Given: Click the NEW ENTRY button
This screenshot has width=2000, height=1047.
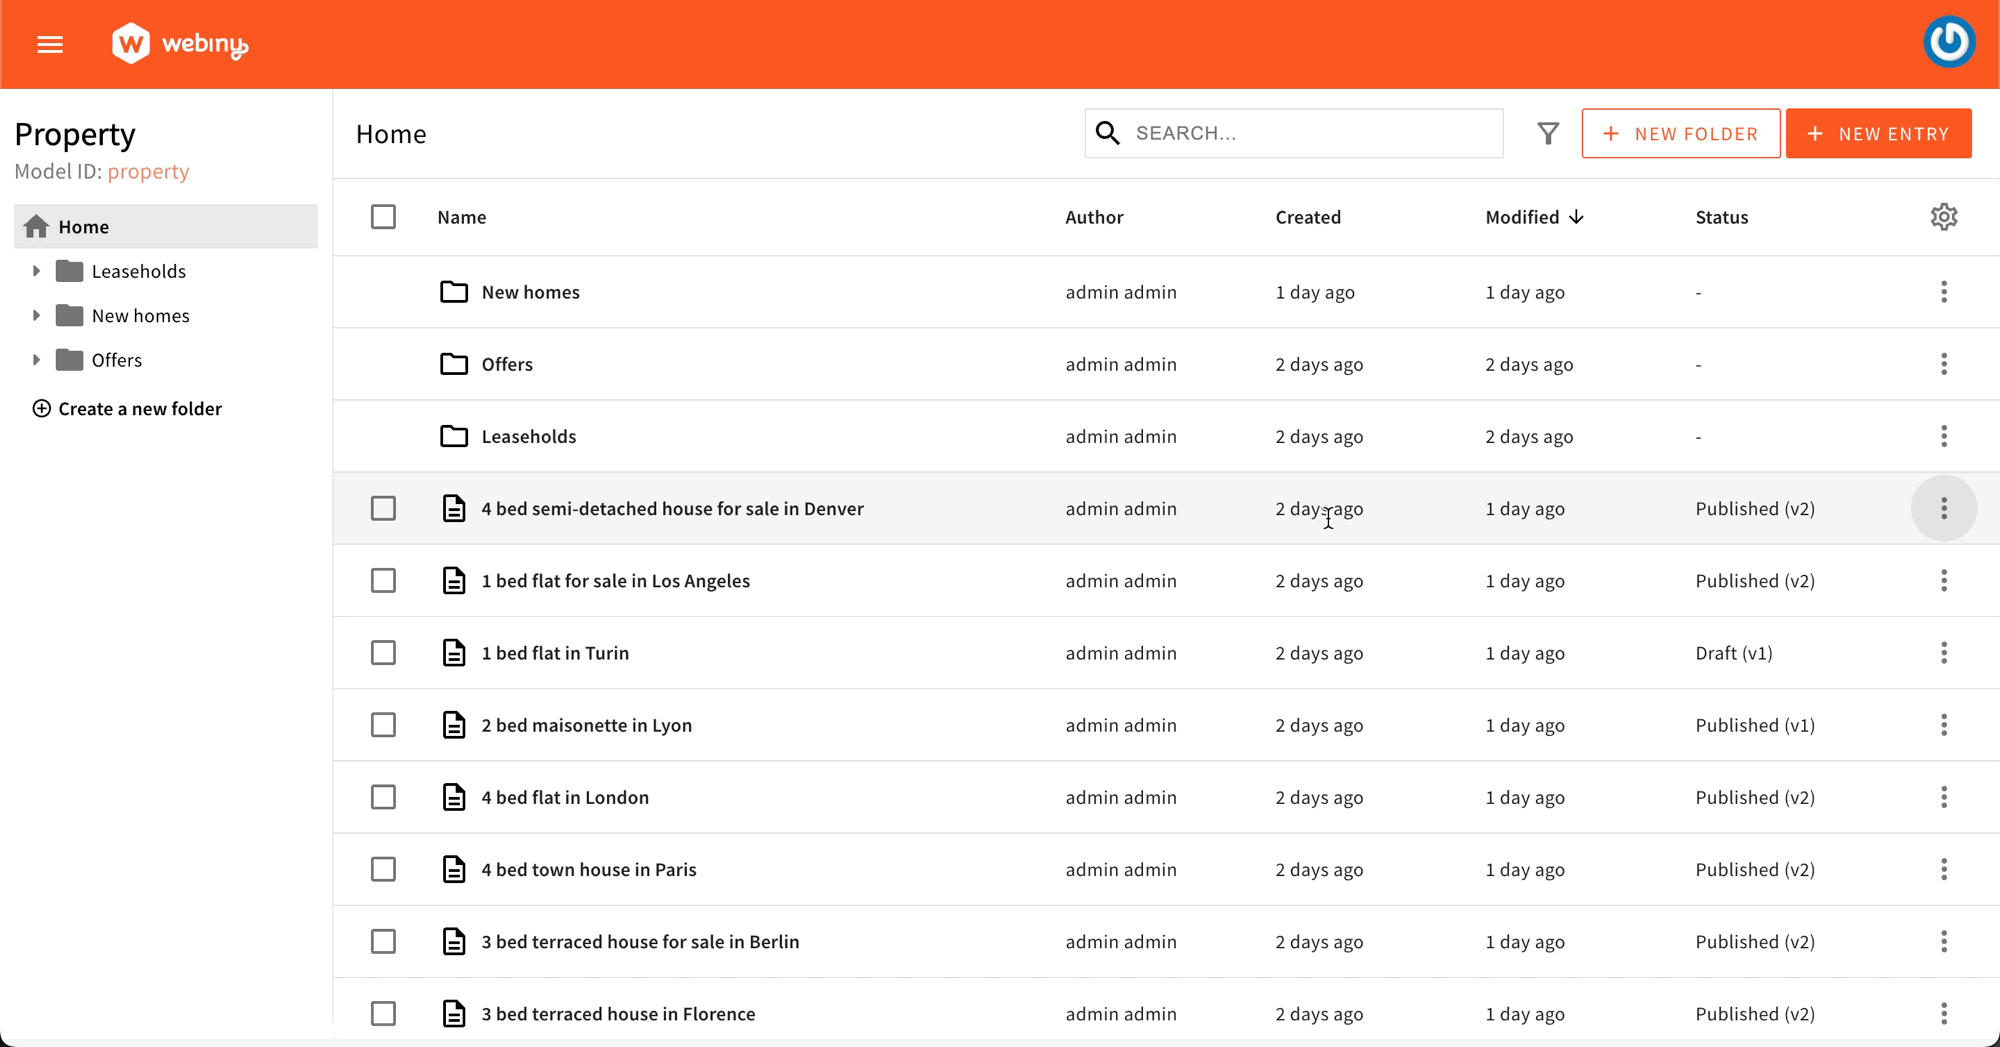Looking at the screenshot, I should (1878, 134).
